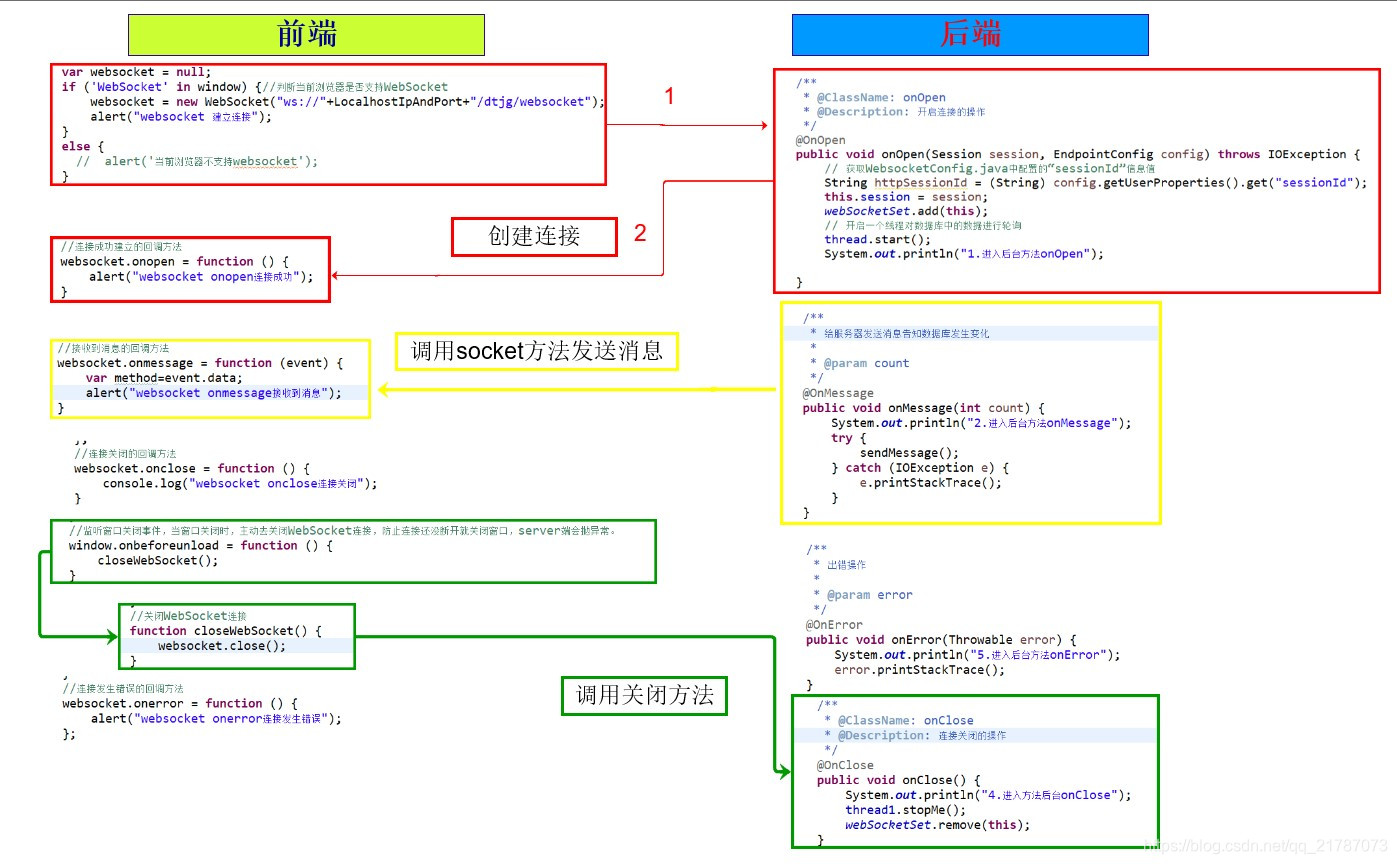
Task: Click the @OnMessage annotation
Action: (x=837, y=393)
